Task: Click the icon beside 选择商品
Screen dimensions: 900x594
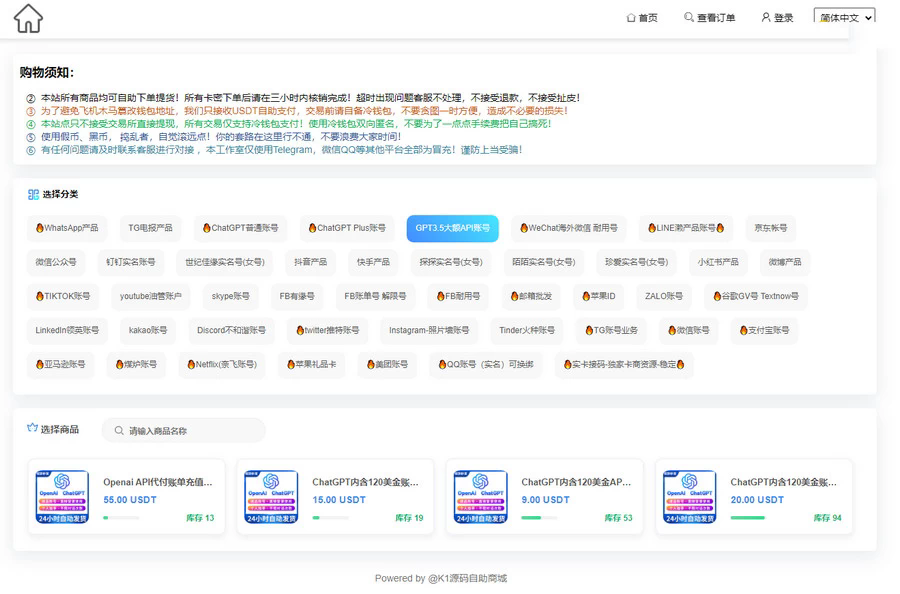Action: (x=33, y=429)
